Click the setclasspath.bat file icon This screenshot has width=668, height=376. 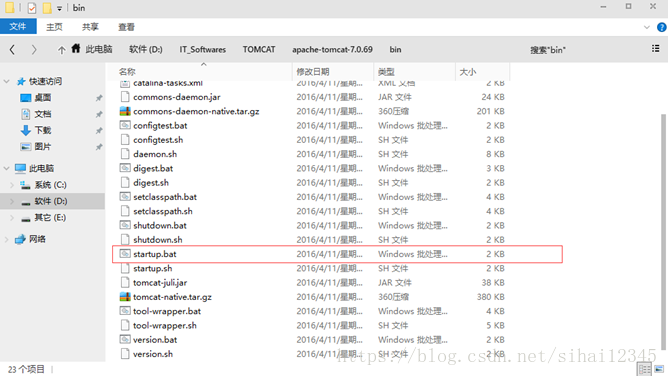coord(125,197)
